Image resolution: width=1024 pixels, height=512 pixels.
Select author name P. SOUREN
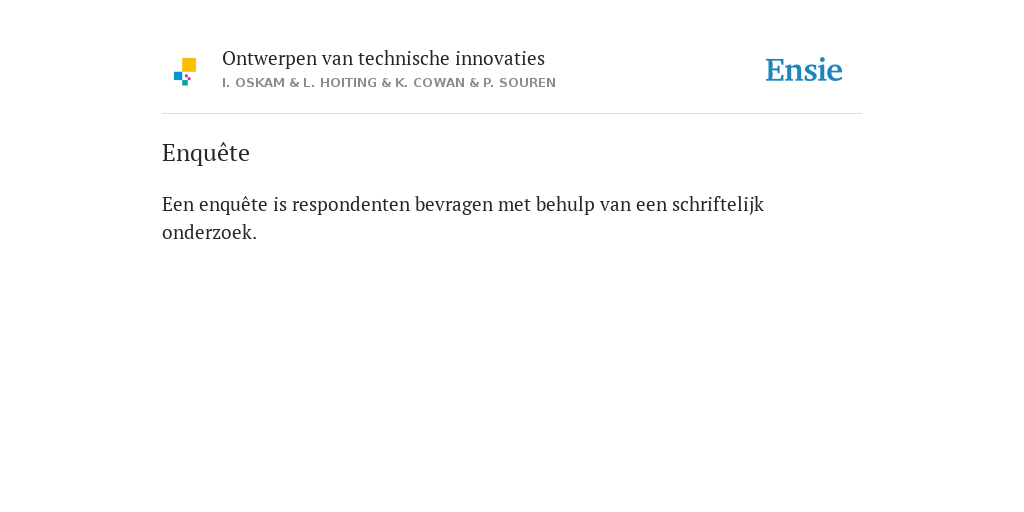pos(519,83)
